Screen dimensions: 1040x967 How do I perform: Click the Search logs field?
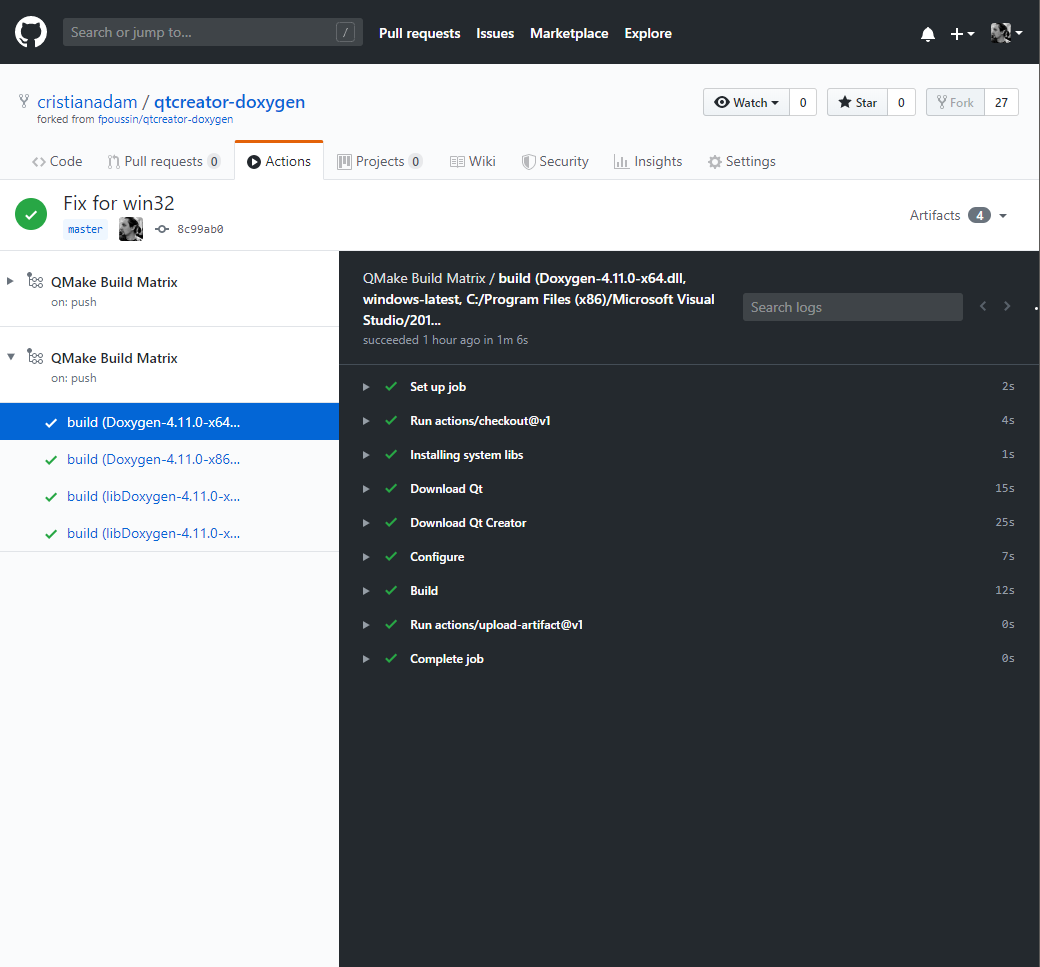point(852,306)
